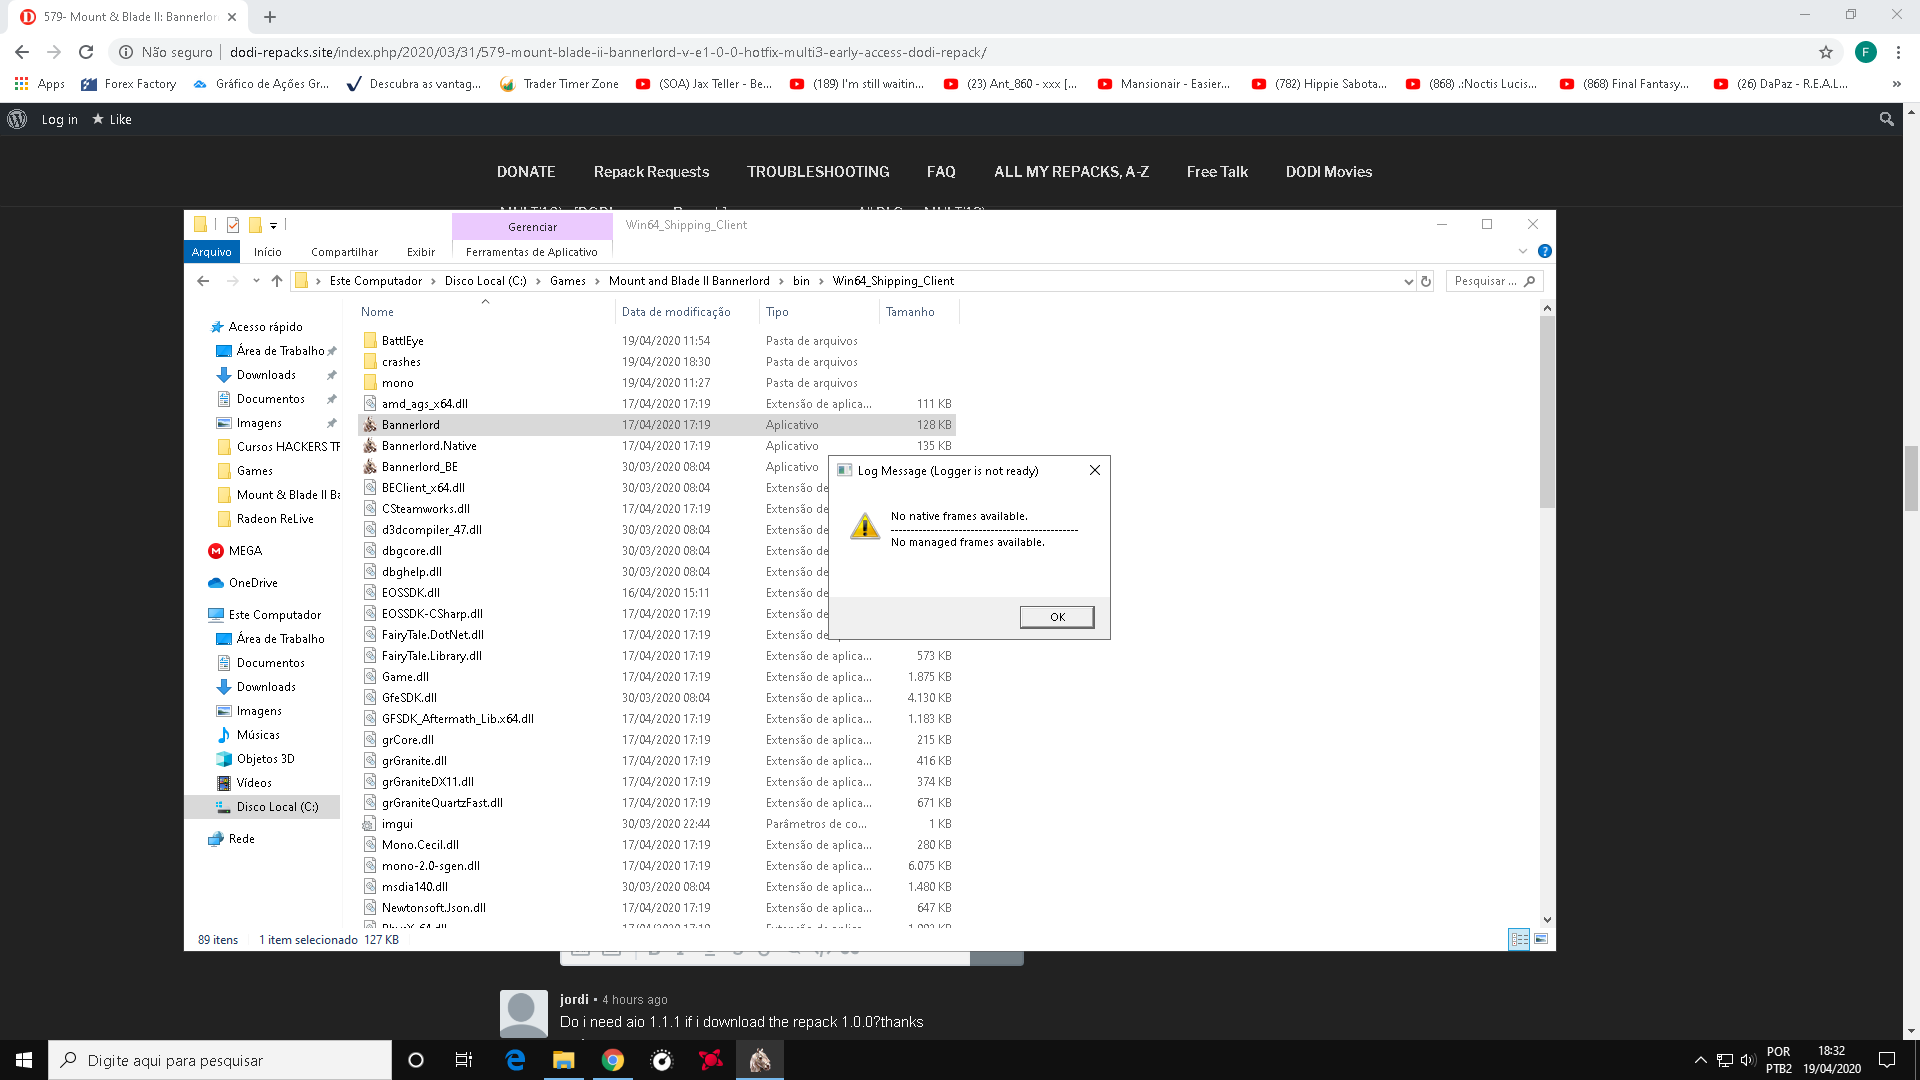Open MEGA in the navigation pane
The height and width of the screenshot is (1080, 1920).
point(244,551)
